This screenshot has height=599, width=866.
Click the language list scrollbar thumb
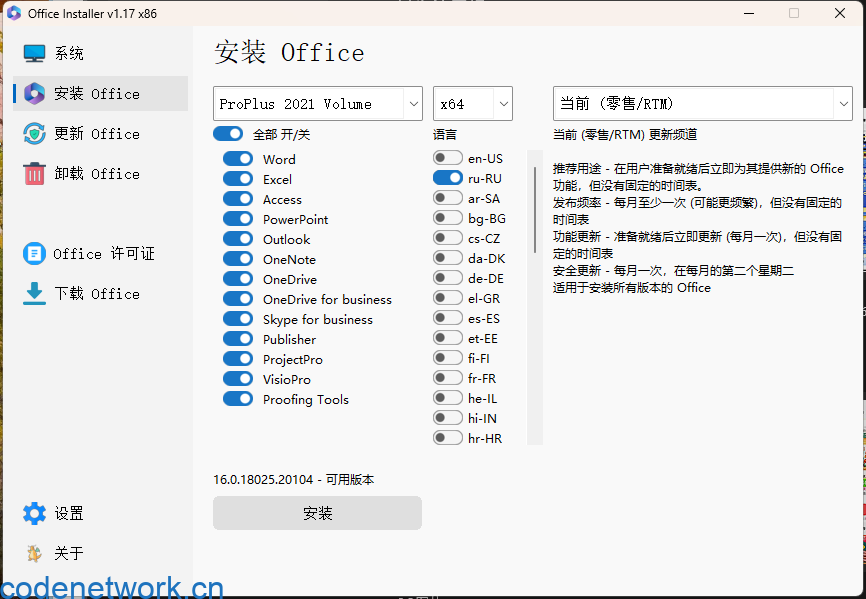click(x=535, y=210)
